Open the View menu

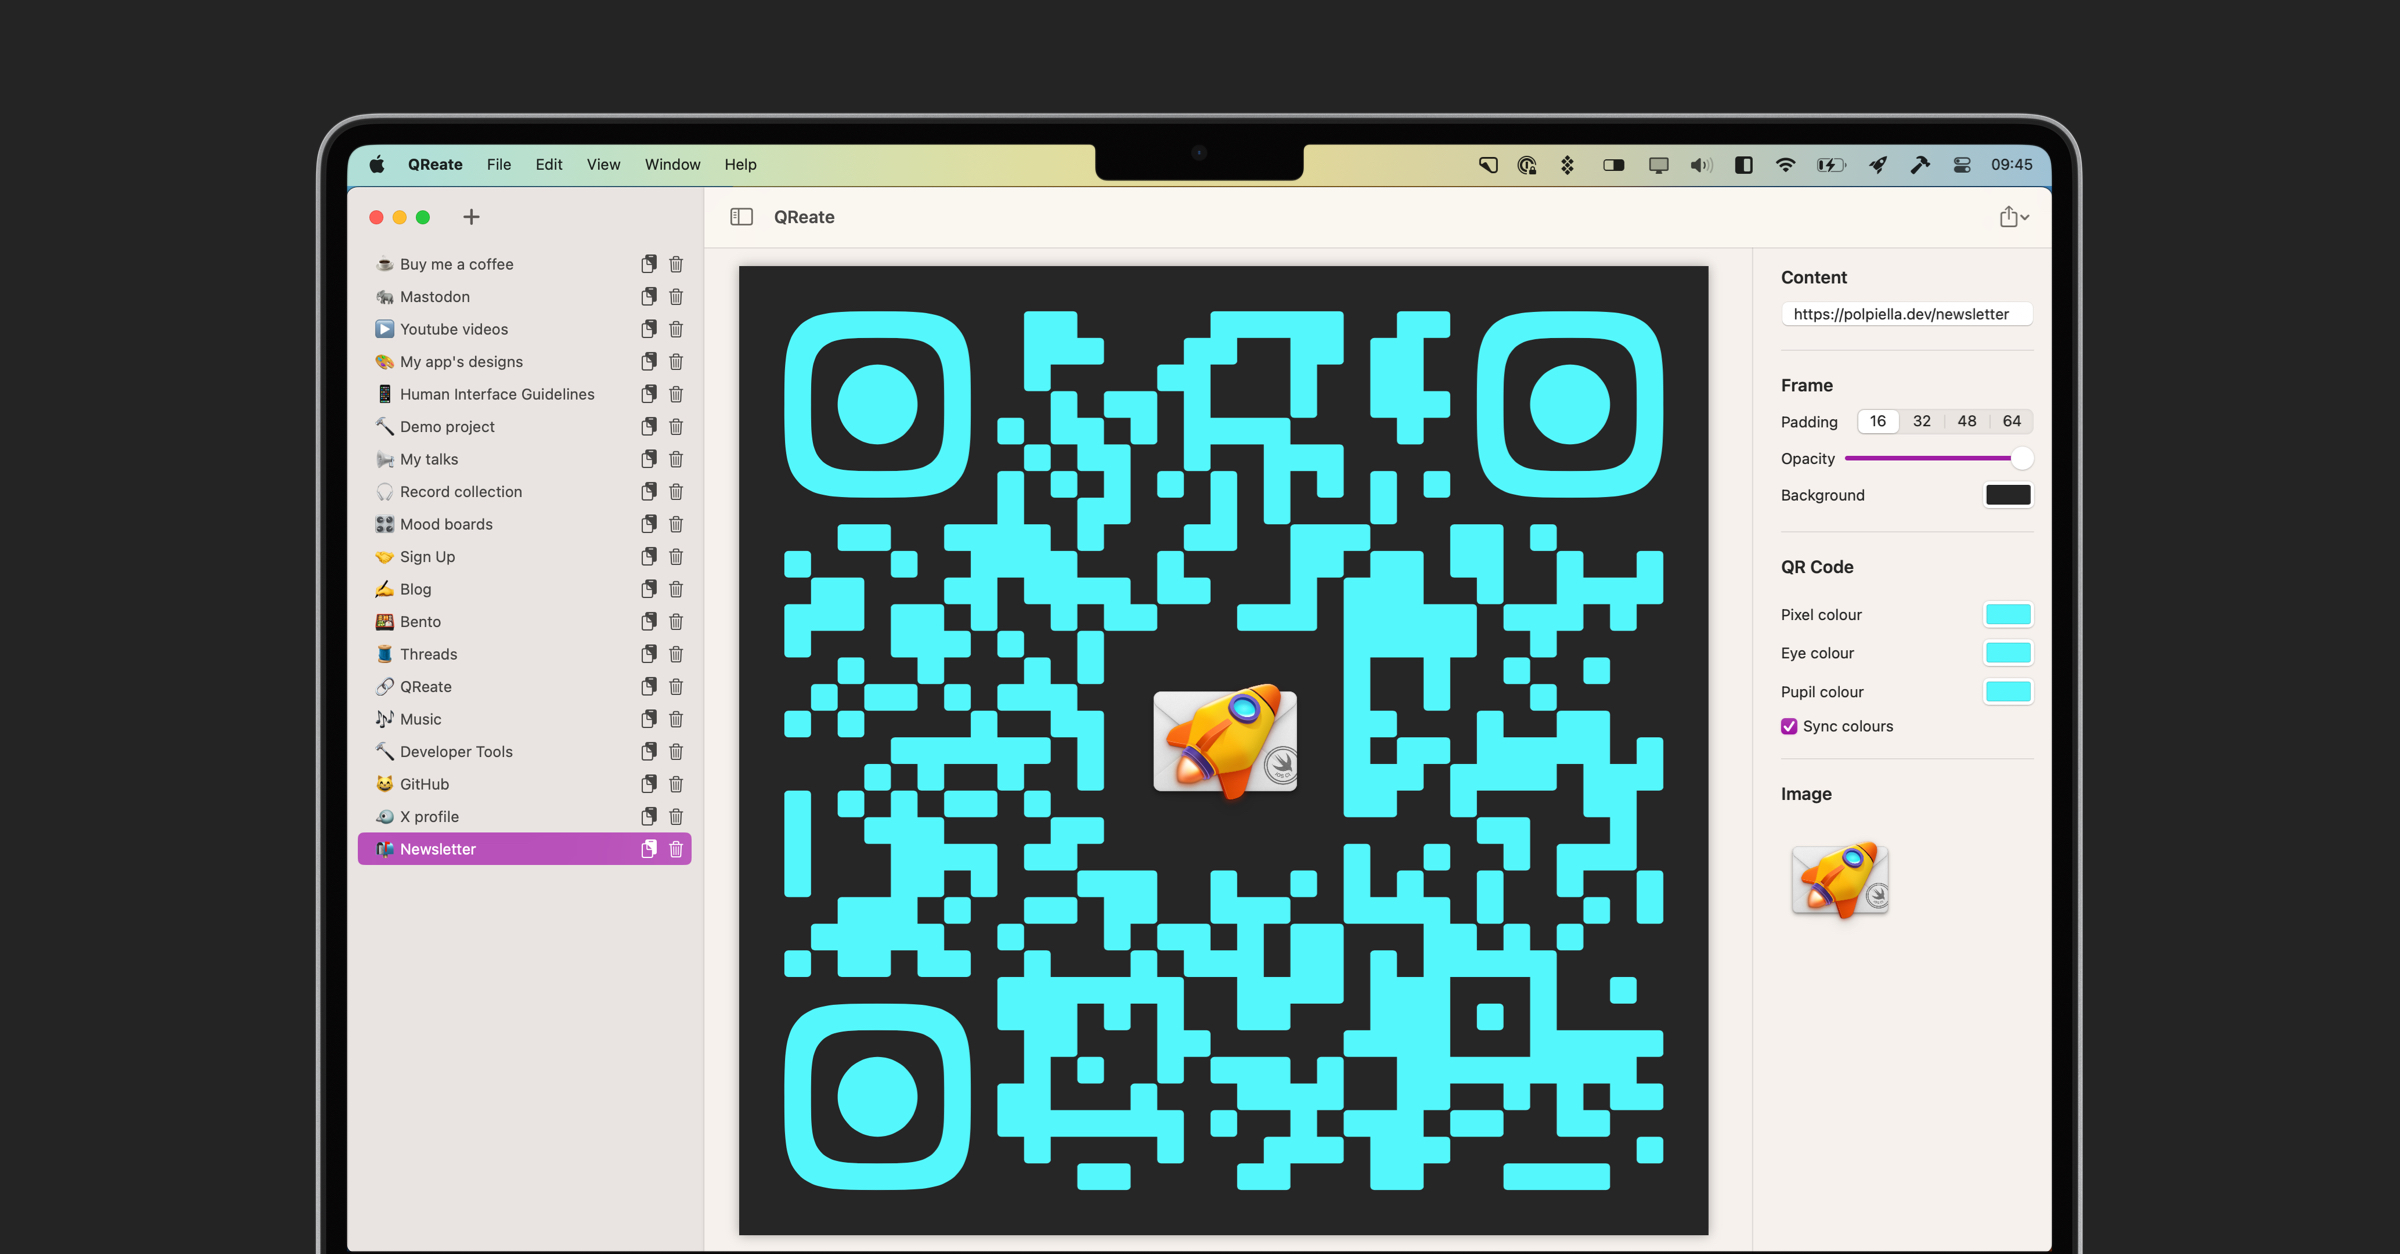coord(603,165)
